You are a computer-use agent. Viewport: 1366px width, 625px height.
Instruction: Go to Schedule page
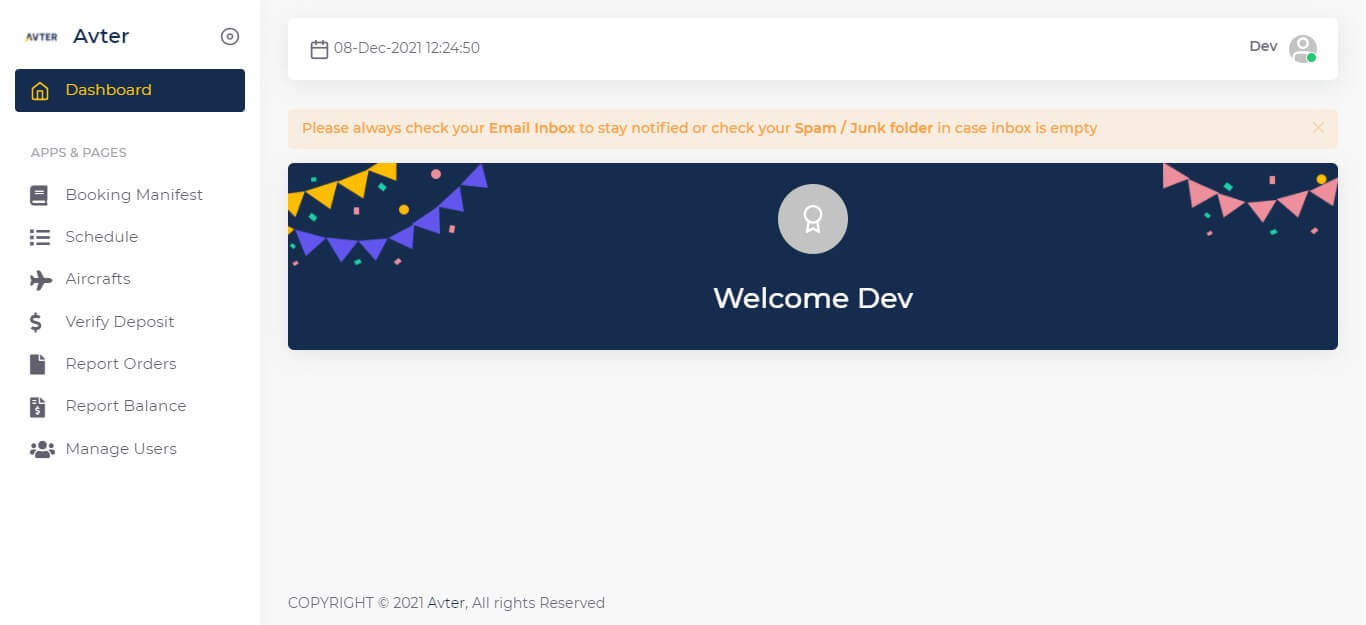(x=130, y=237)
